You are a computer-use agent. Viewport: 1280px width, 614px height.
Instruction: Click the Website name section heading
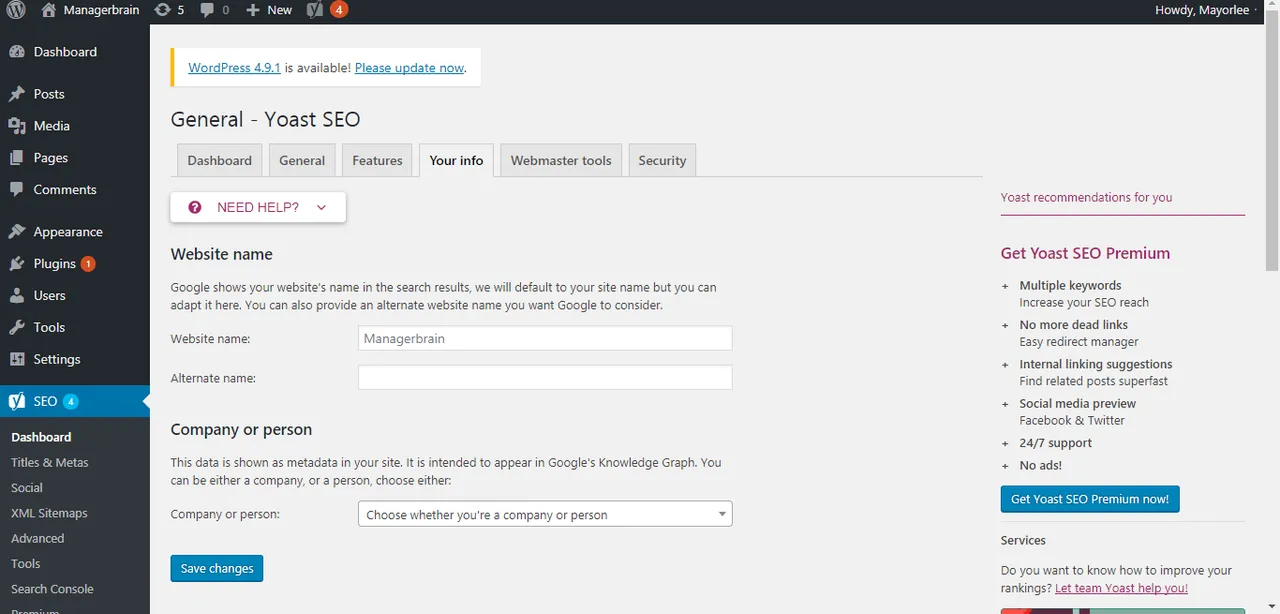(221, 254)
